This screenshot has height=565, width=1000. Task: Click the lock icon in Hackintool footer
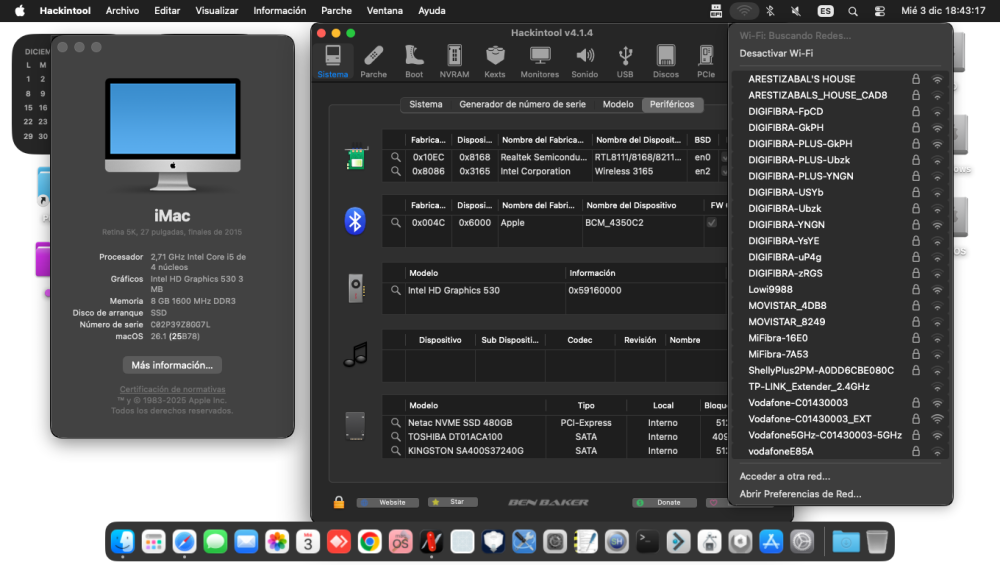(339, 503)
